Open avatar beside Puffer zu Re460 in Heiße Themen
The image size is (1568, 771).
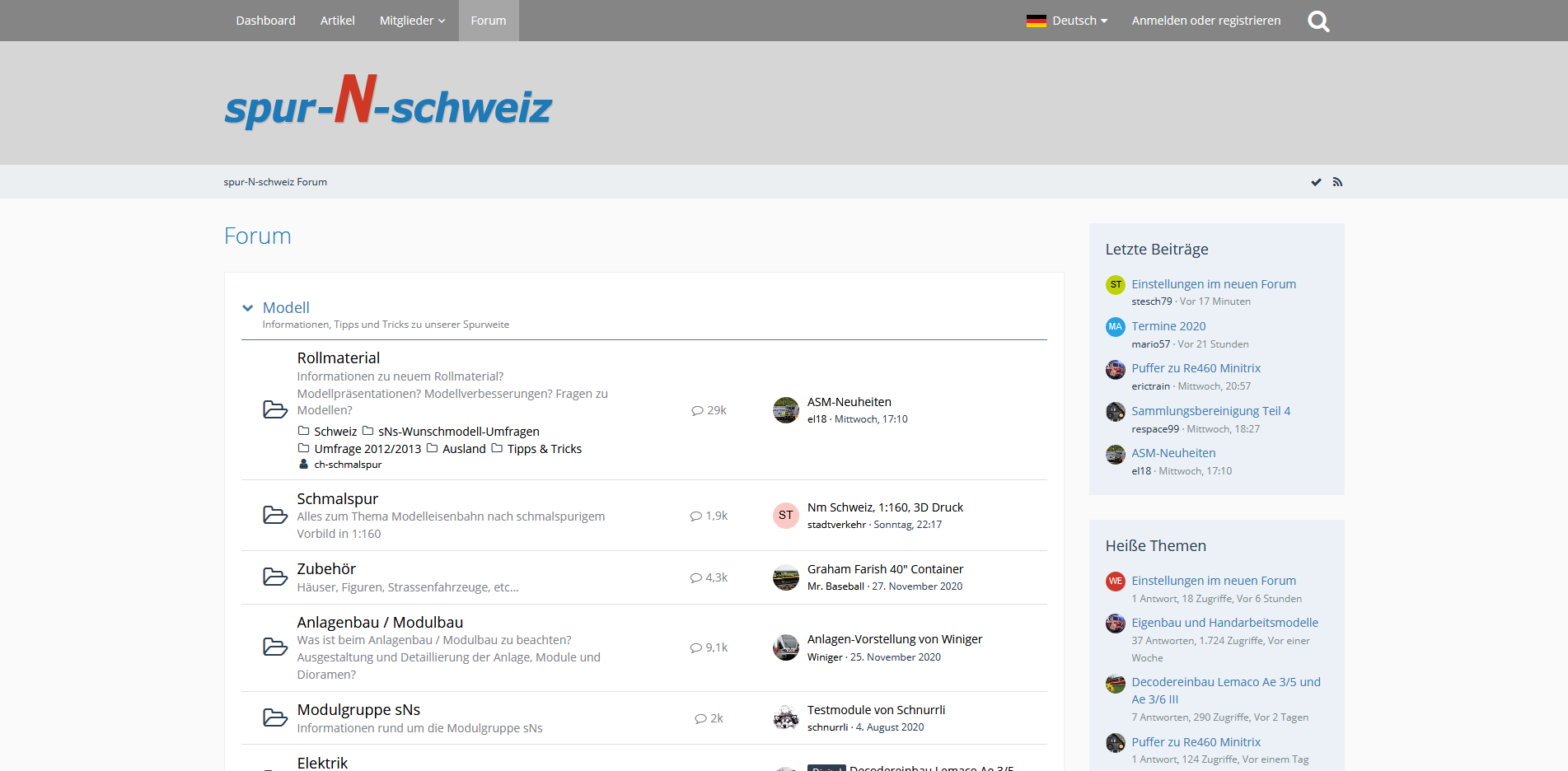click(1115, 743)
